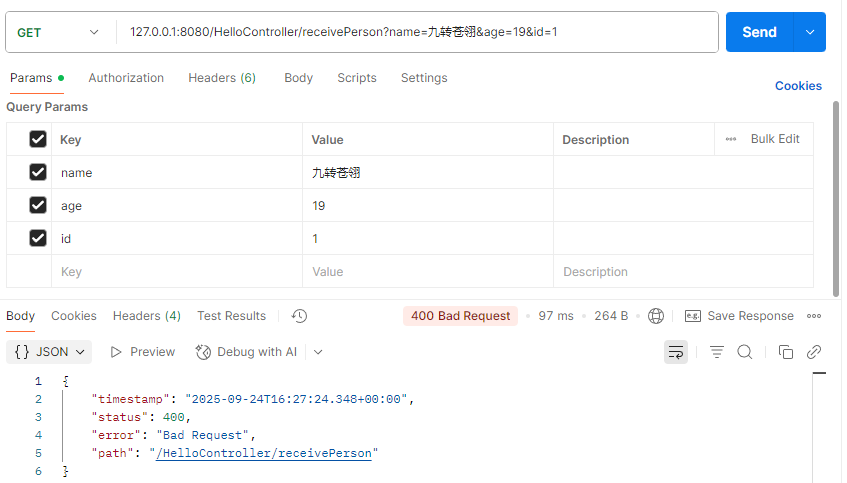847x483 pixels.
Task: Click the 264 B response size
Action: pos(611,316)
